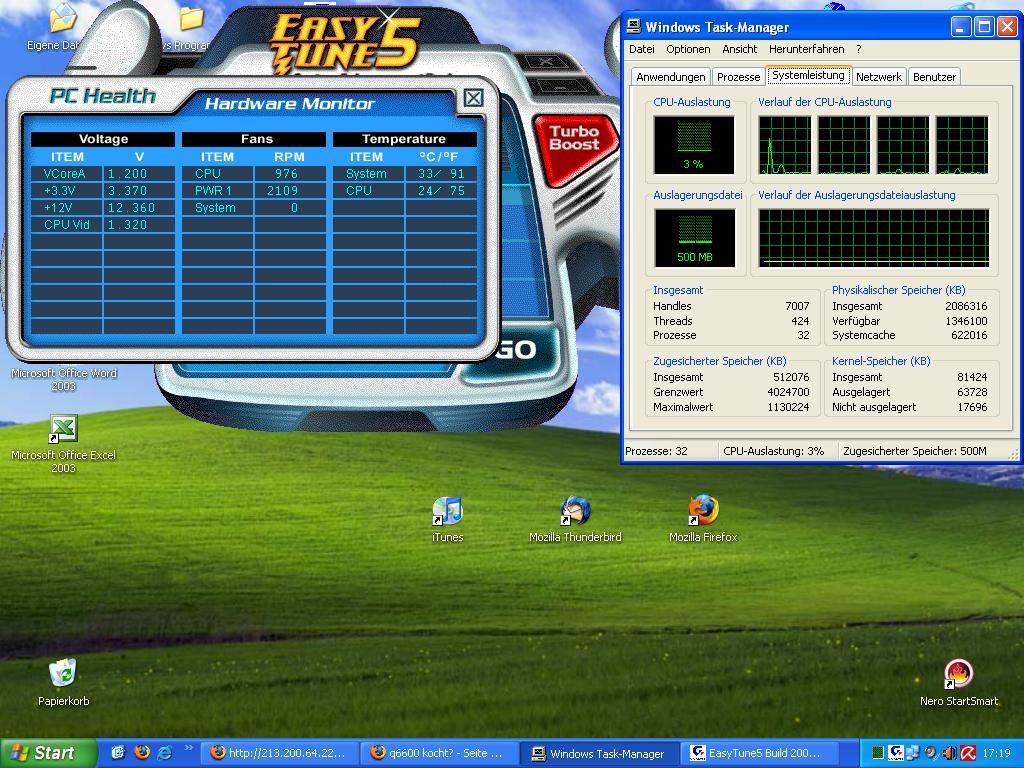This screenshot has width=1024, height=768.
Task: Open the ? help menu
Action: [859, 49]
